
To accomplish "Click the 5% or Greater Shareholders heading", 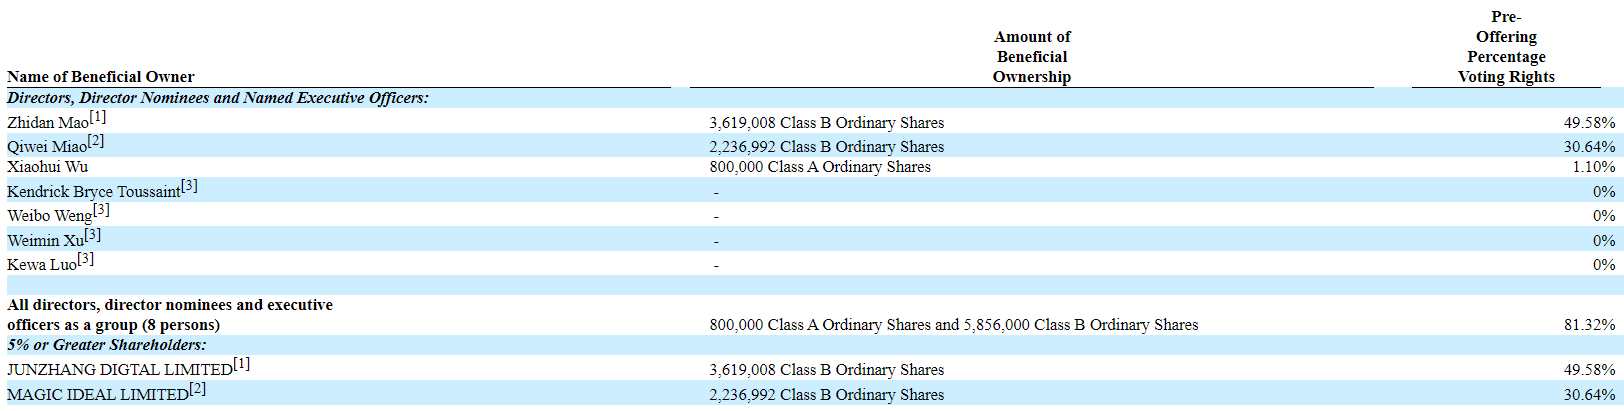I will [x=107, y=345].
